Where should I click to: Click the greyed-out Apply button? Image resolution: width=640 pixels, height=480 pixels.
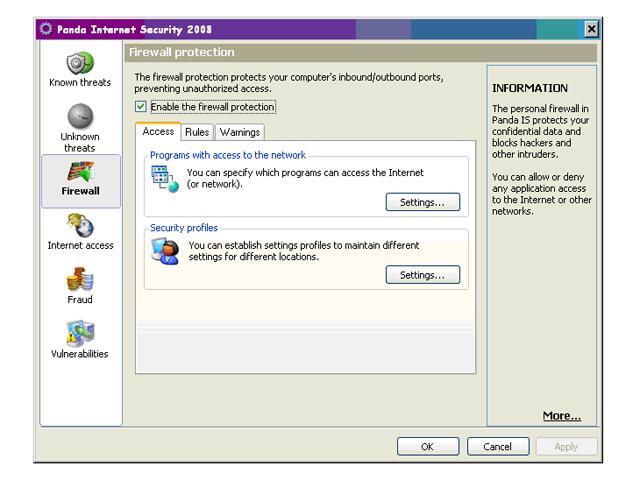pyautogui.click(x=567, y=447)
